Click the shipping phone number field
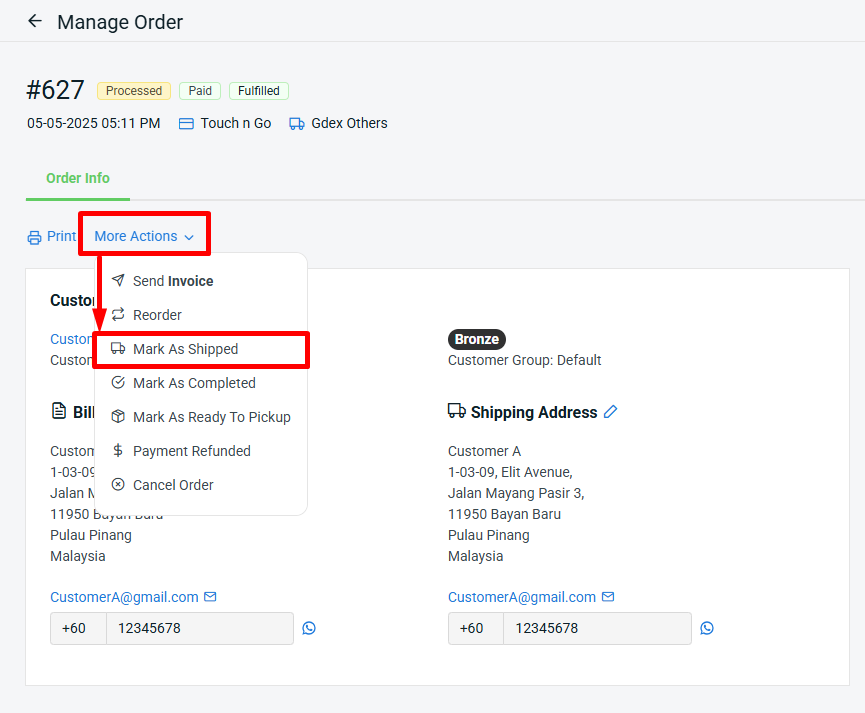865x713 pixels. 596,628
